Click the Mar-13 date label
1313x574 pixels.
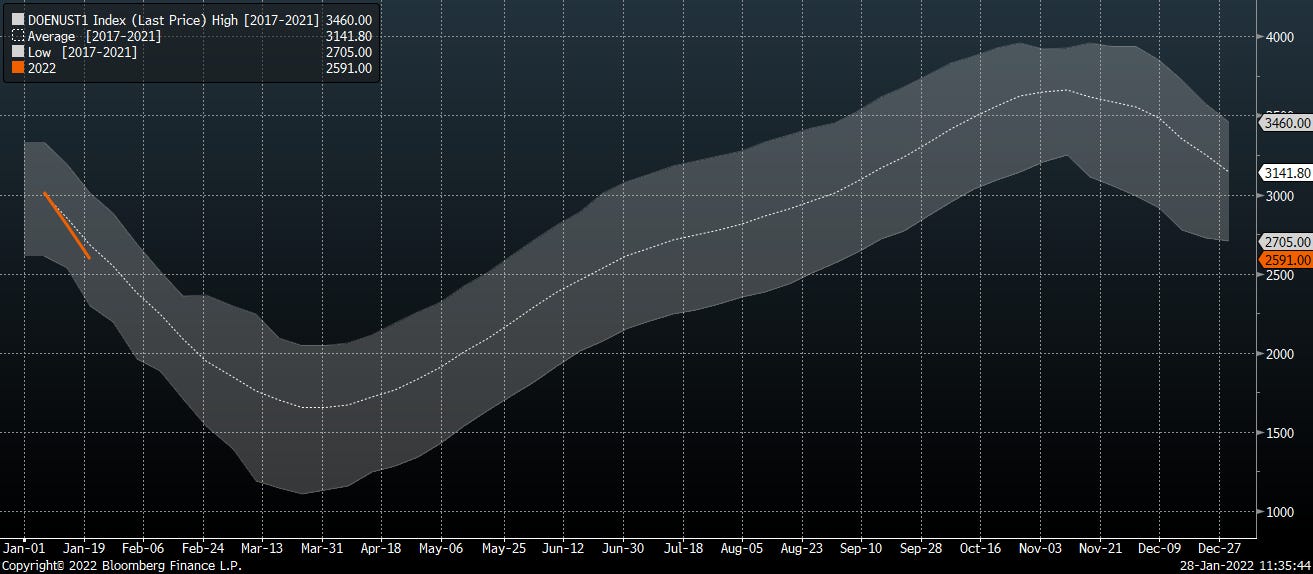coord(261,549)
